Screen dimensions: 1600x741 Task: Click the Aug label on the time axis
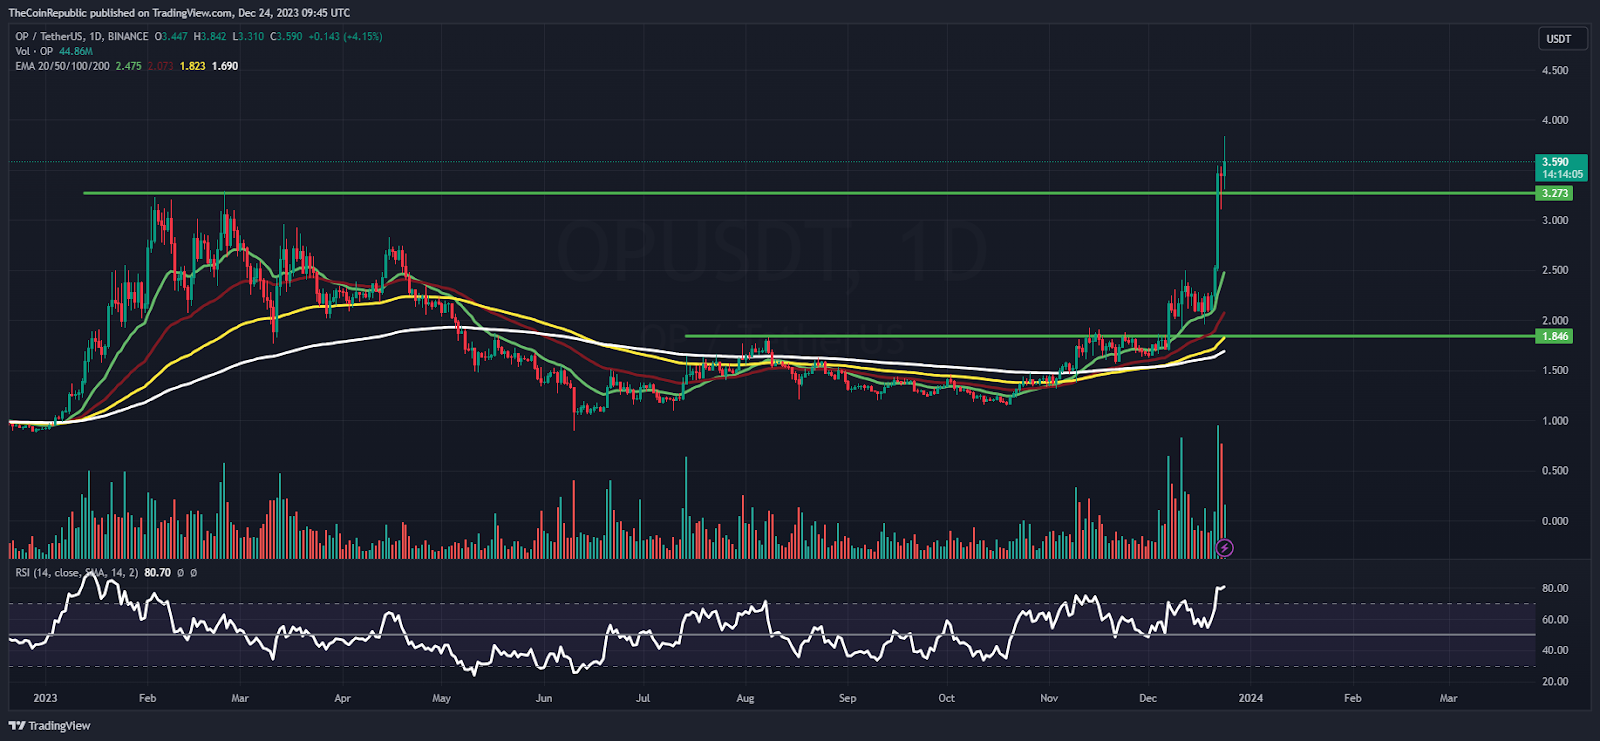click(x=745, y=698)
